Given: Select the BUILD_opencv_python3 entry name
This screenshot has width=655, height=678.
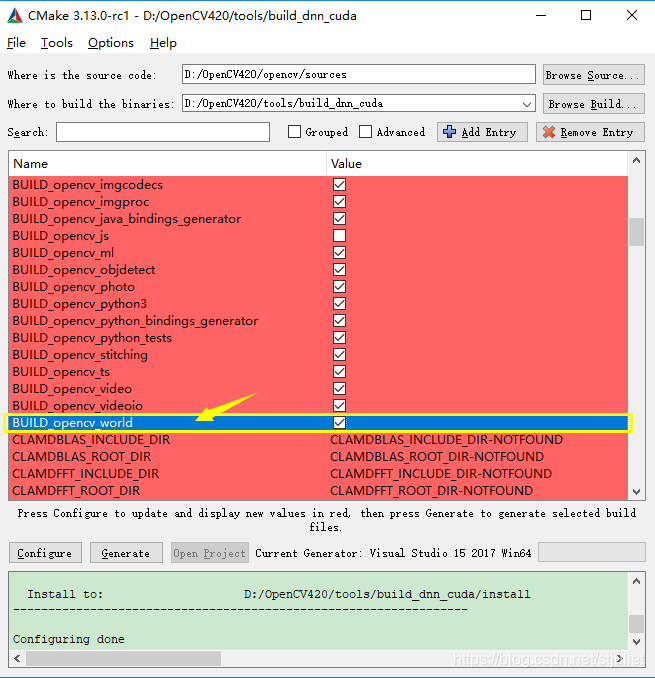Looking at the screenshot, I should [80, 304].
